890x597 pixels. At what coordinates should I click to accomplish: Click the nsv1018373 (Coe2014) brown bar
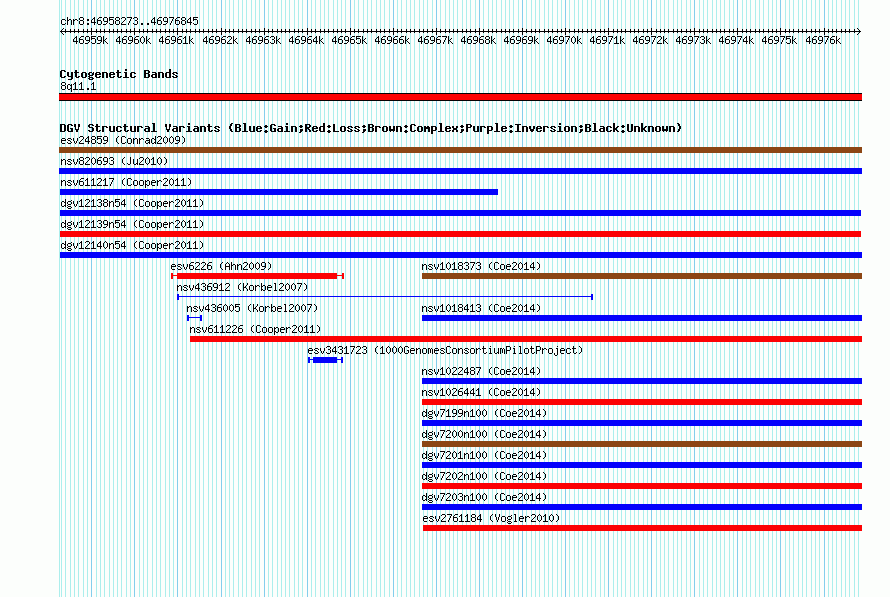click(x=642, y=276)
